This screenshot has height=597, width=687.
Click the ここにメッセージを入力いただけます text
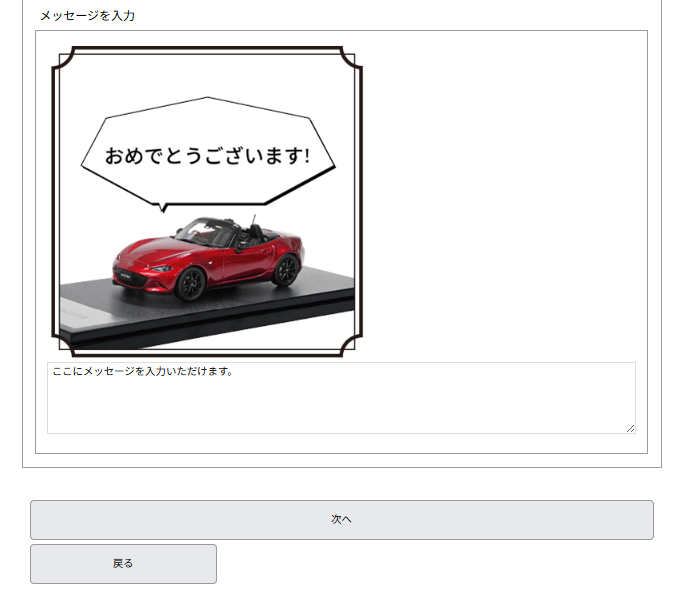[x=142, y=372]
